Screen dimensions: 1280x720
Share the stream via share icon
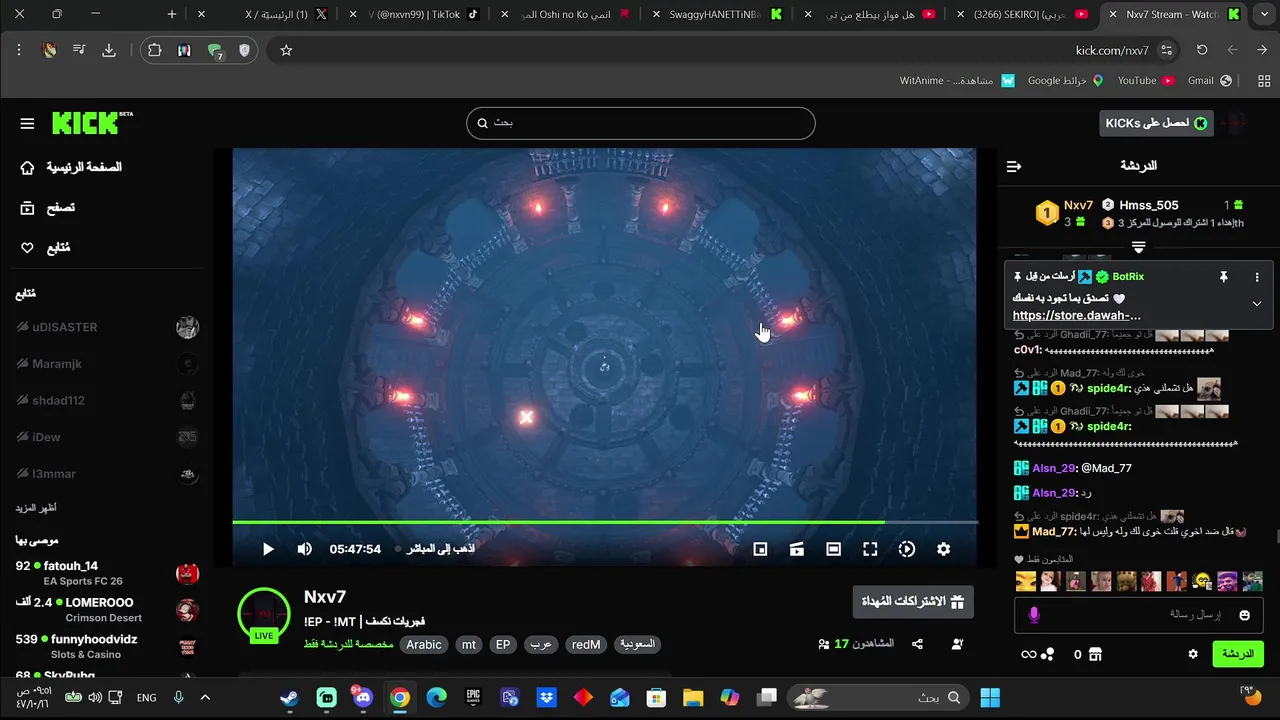pyautogui.click(x=917, y=644)
